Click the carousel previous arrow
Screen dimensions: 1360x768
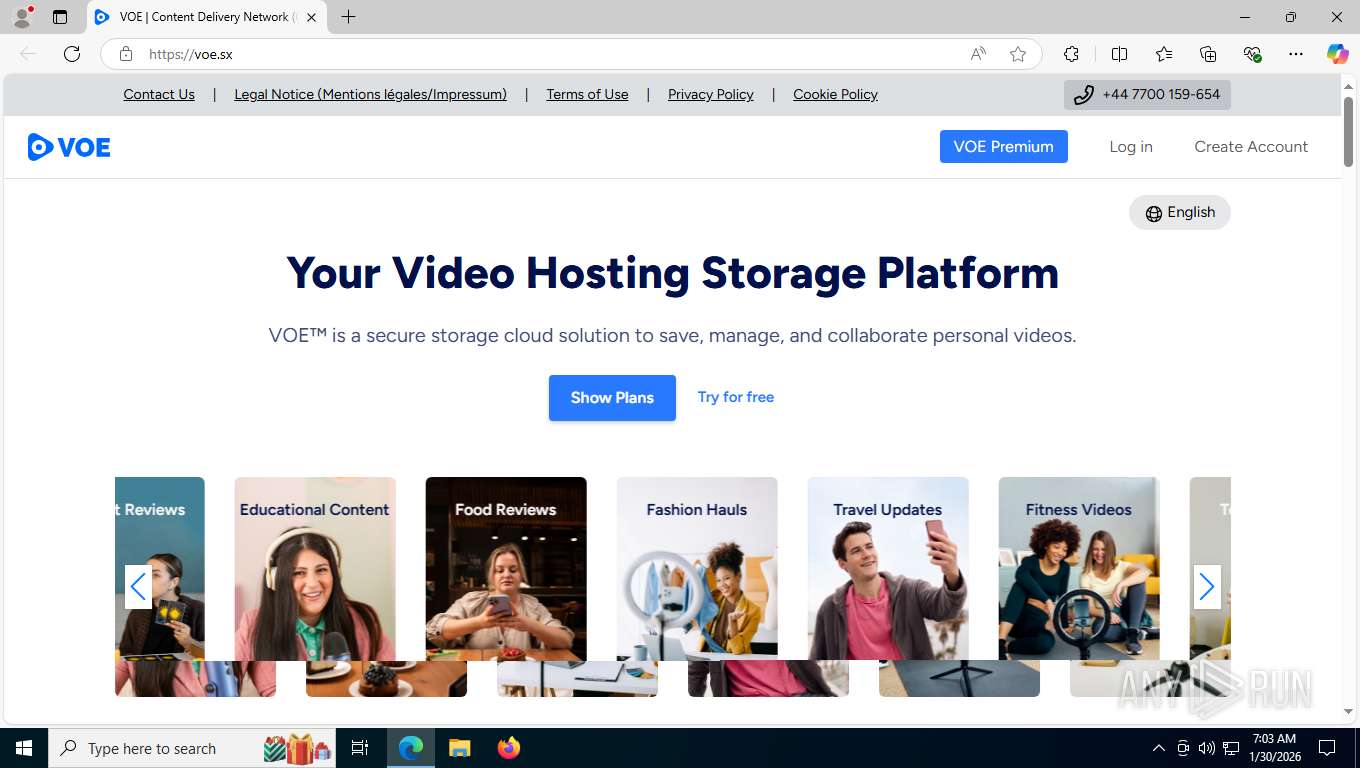point(138,587)
